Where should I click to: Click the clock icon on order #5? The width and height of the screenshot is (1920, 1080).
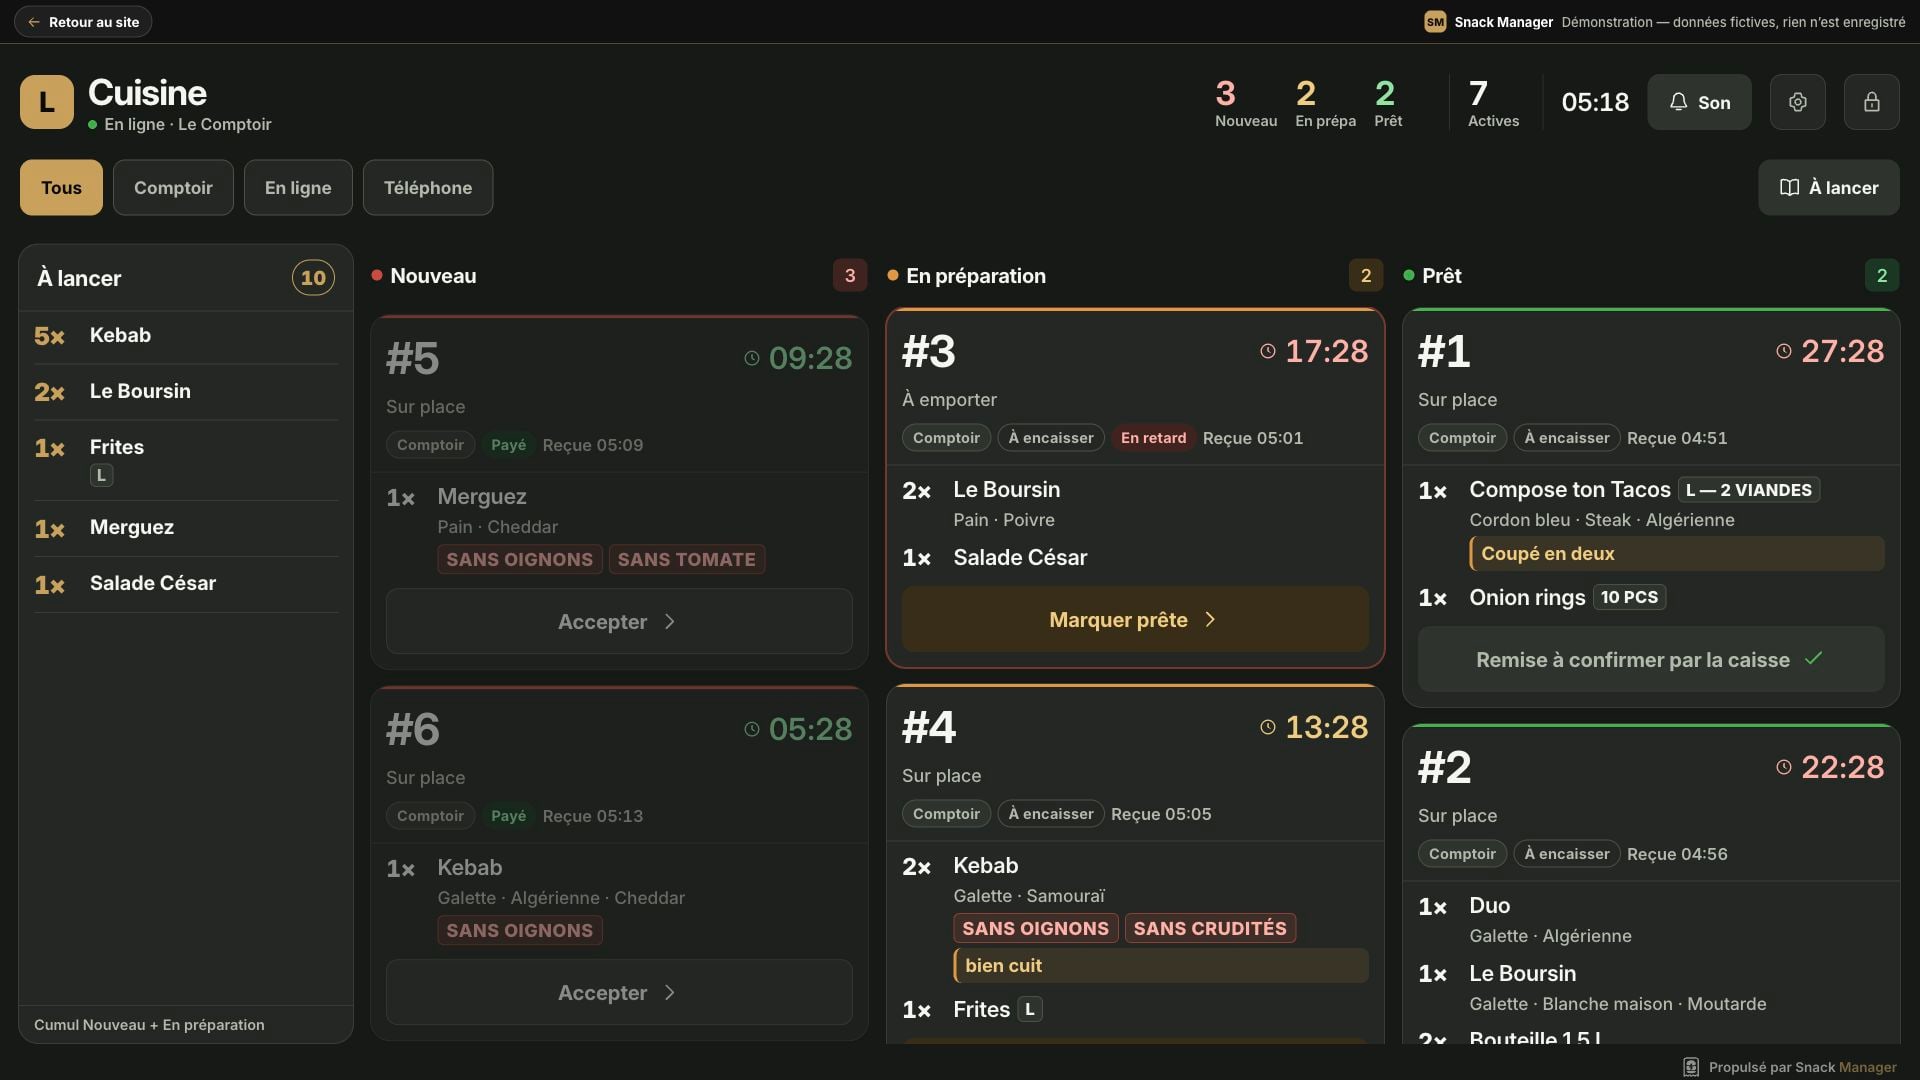752,358
